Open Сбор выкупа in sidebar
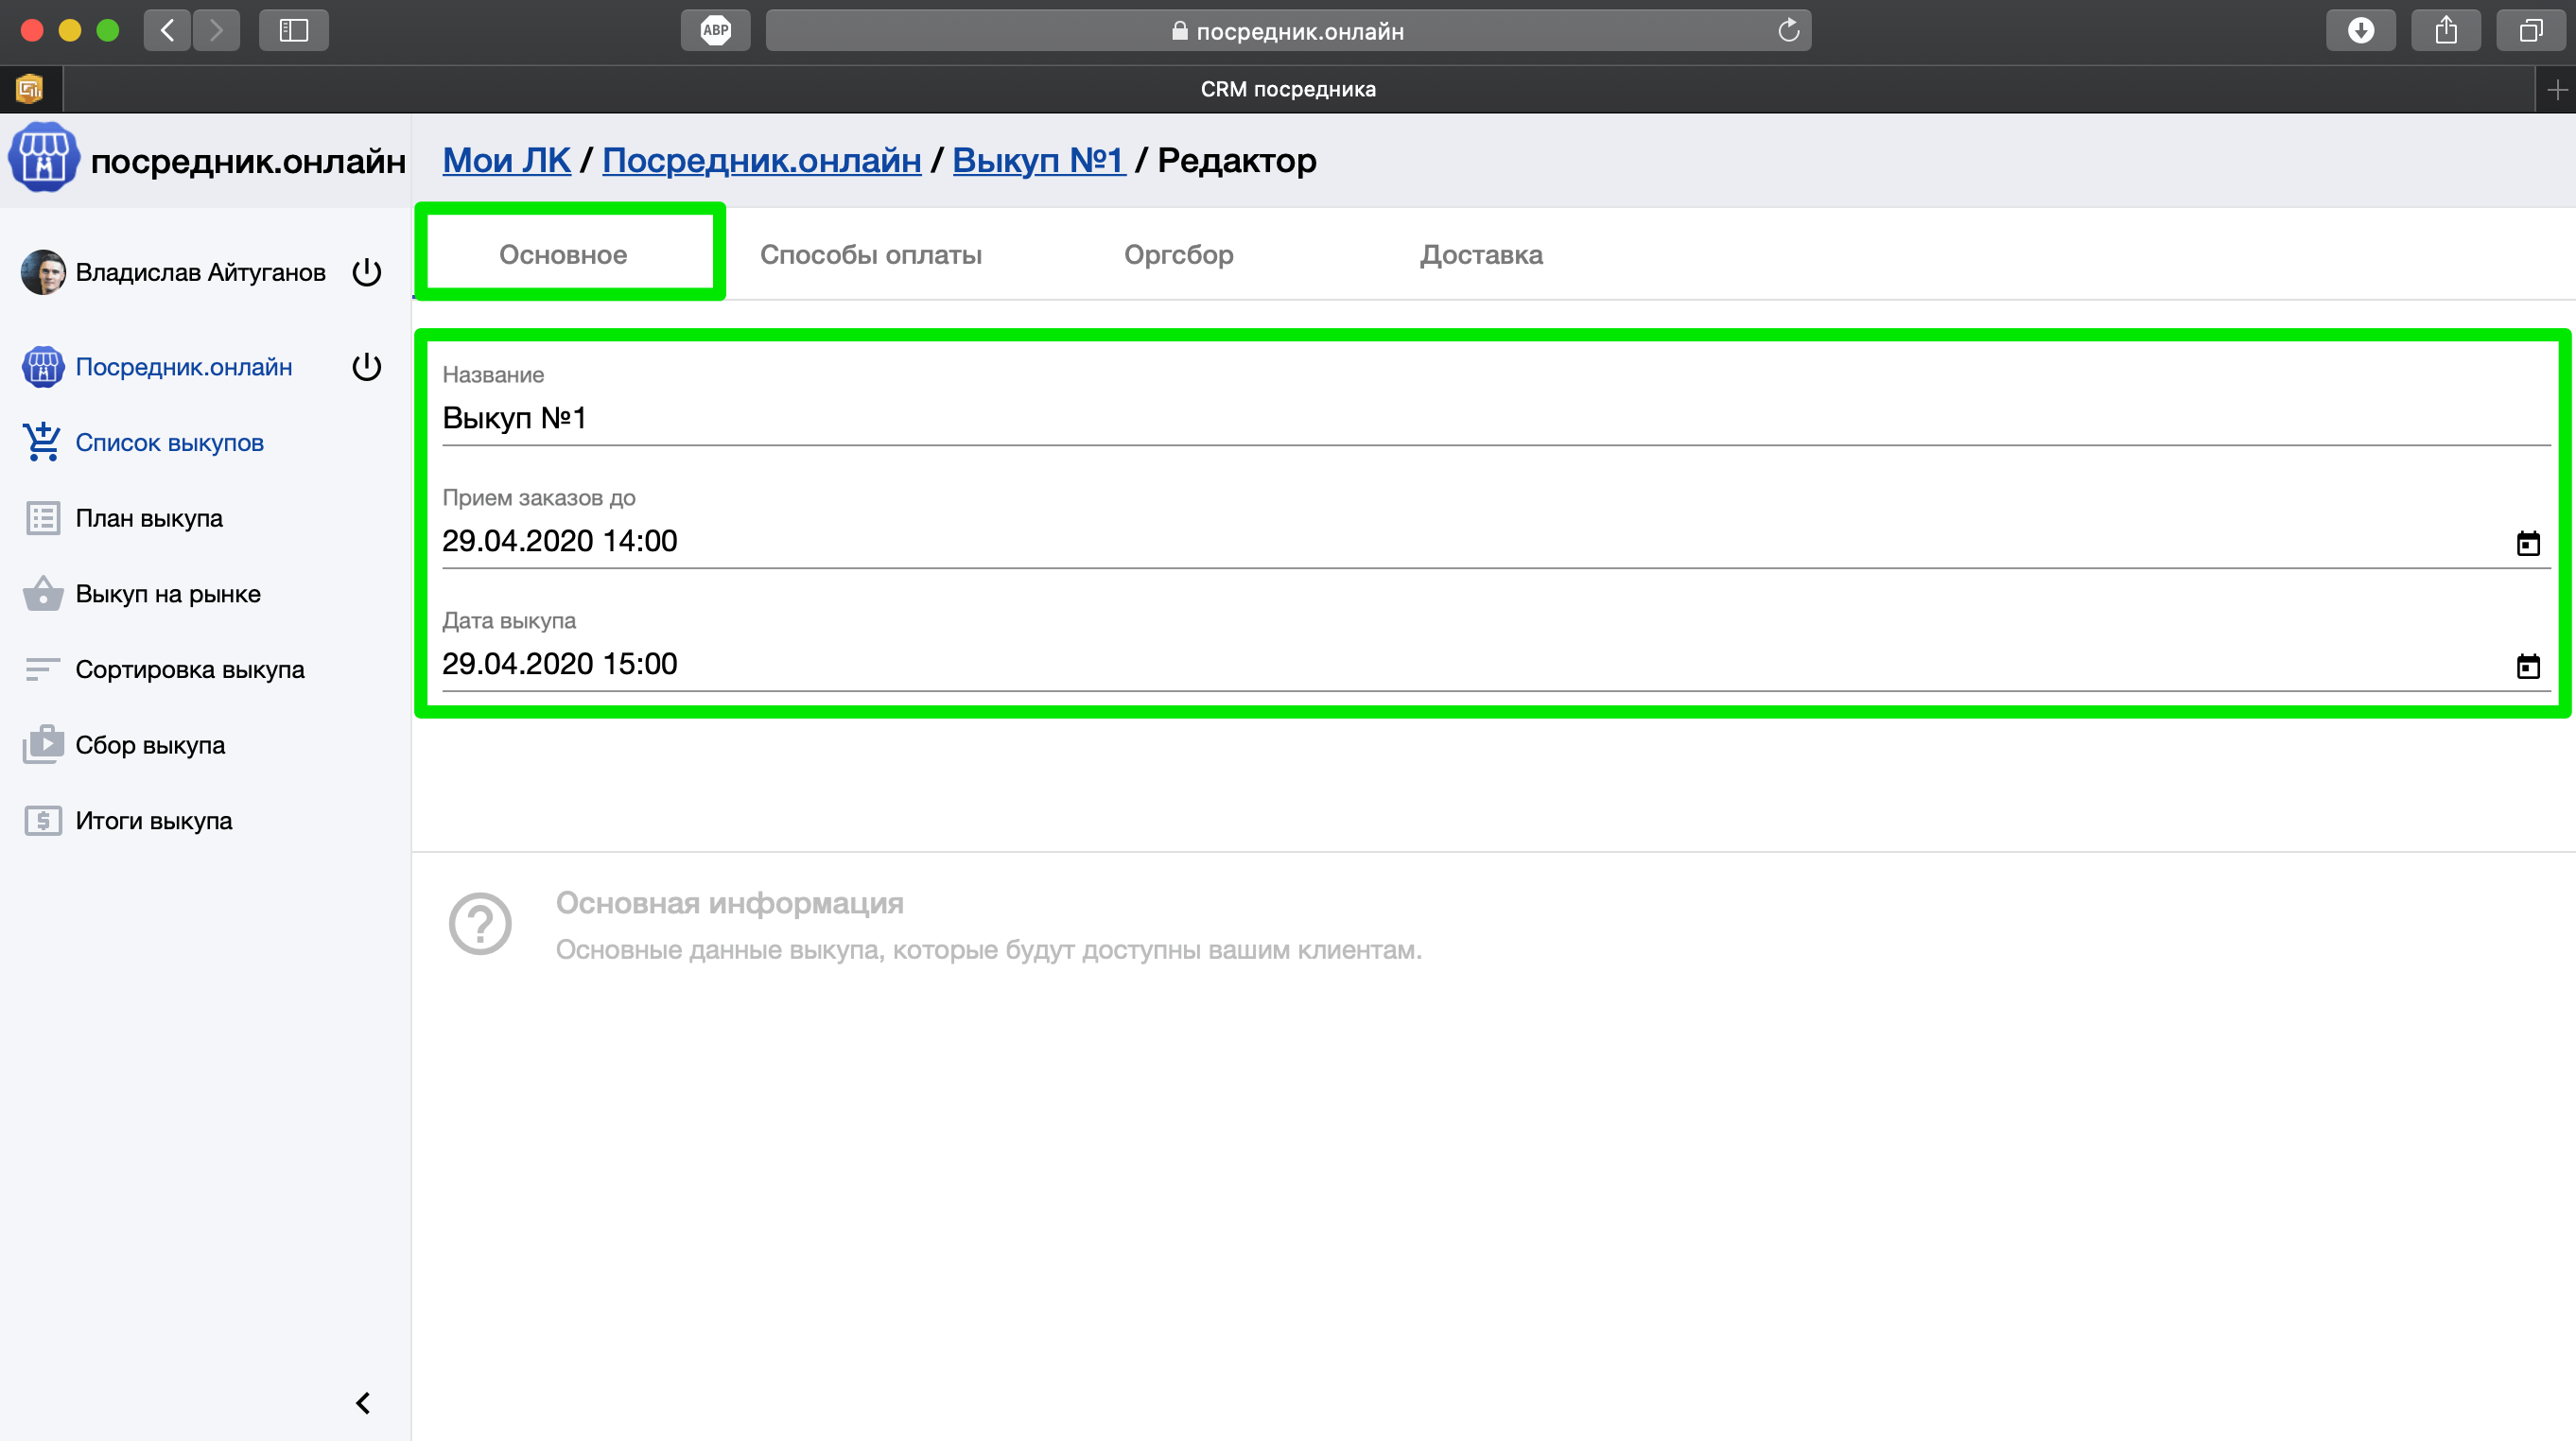The height and width of the screenshot is (1441, 2576). (150, 745)
